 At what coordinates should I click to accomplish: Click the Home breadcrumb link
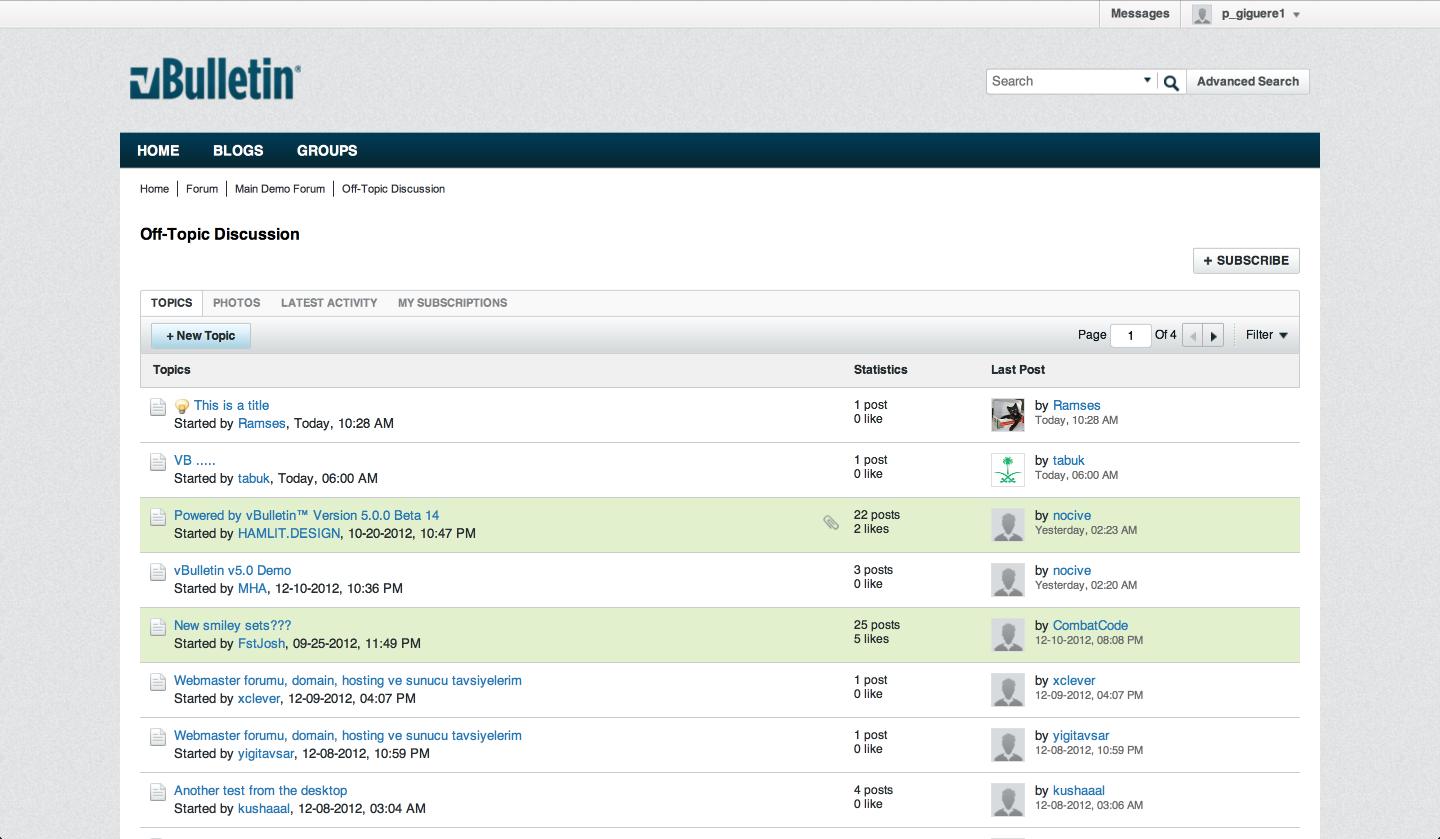[x=154, y=189]
